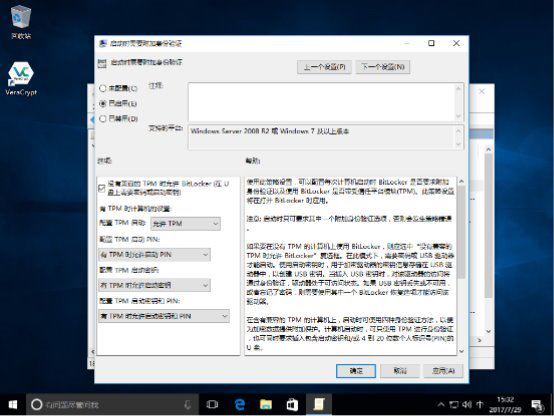Click the policy dialog title bar icon
Screen dimensions: 554x416
[103, 43]
